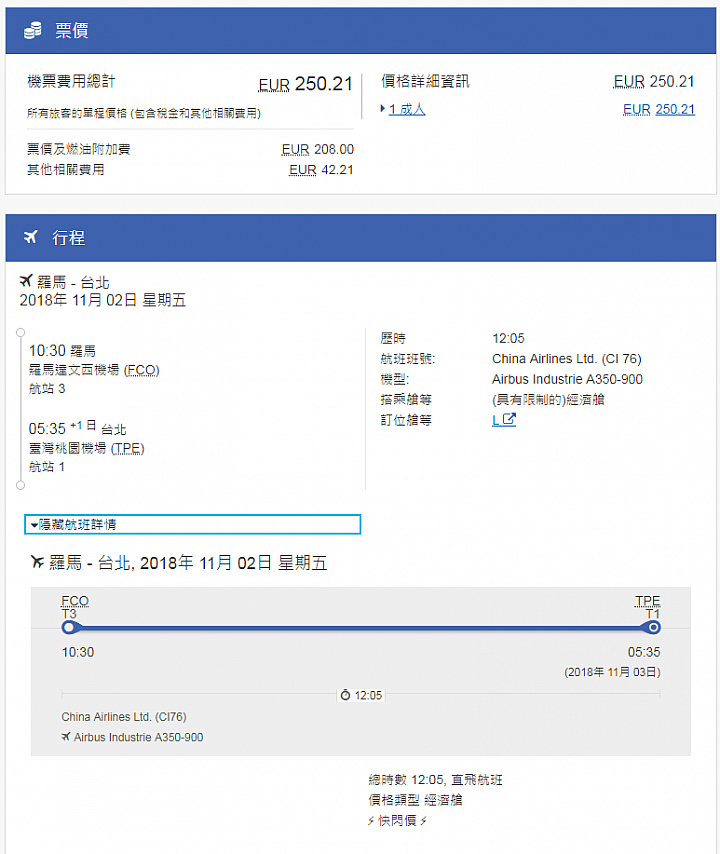Open the EUR 250.21 adult fare link
Viewport: 720px width, 854px height.
tap(659, 109)
